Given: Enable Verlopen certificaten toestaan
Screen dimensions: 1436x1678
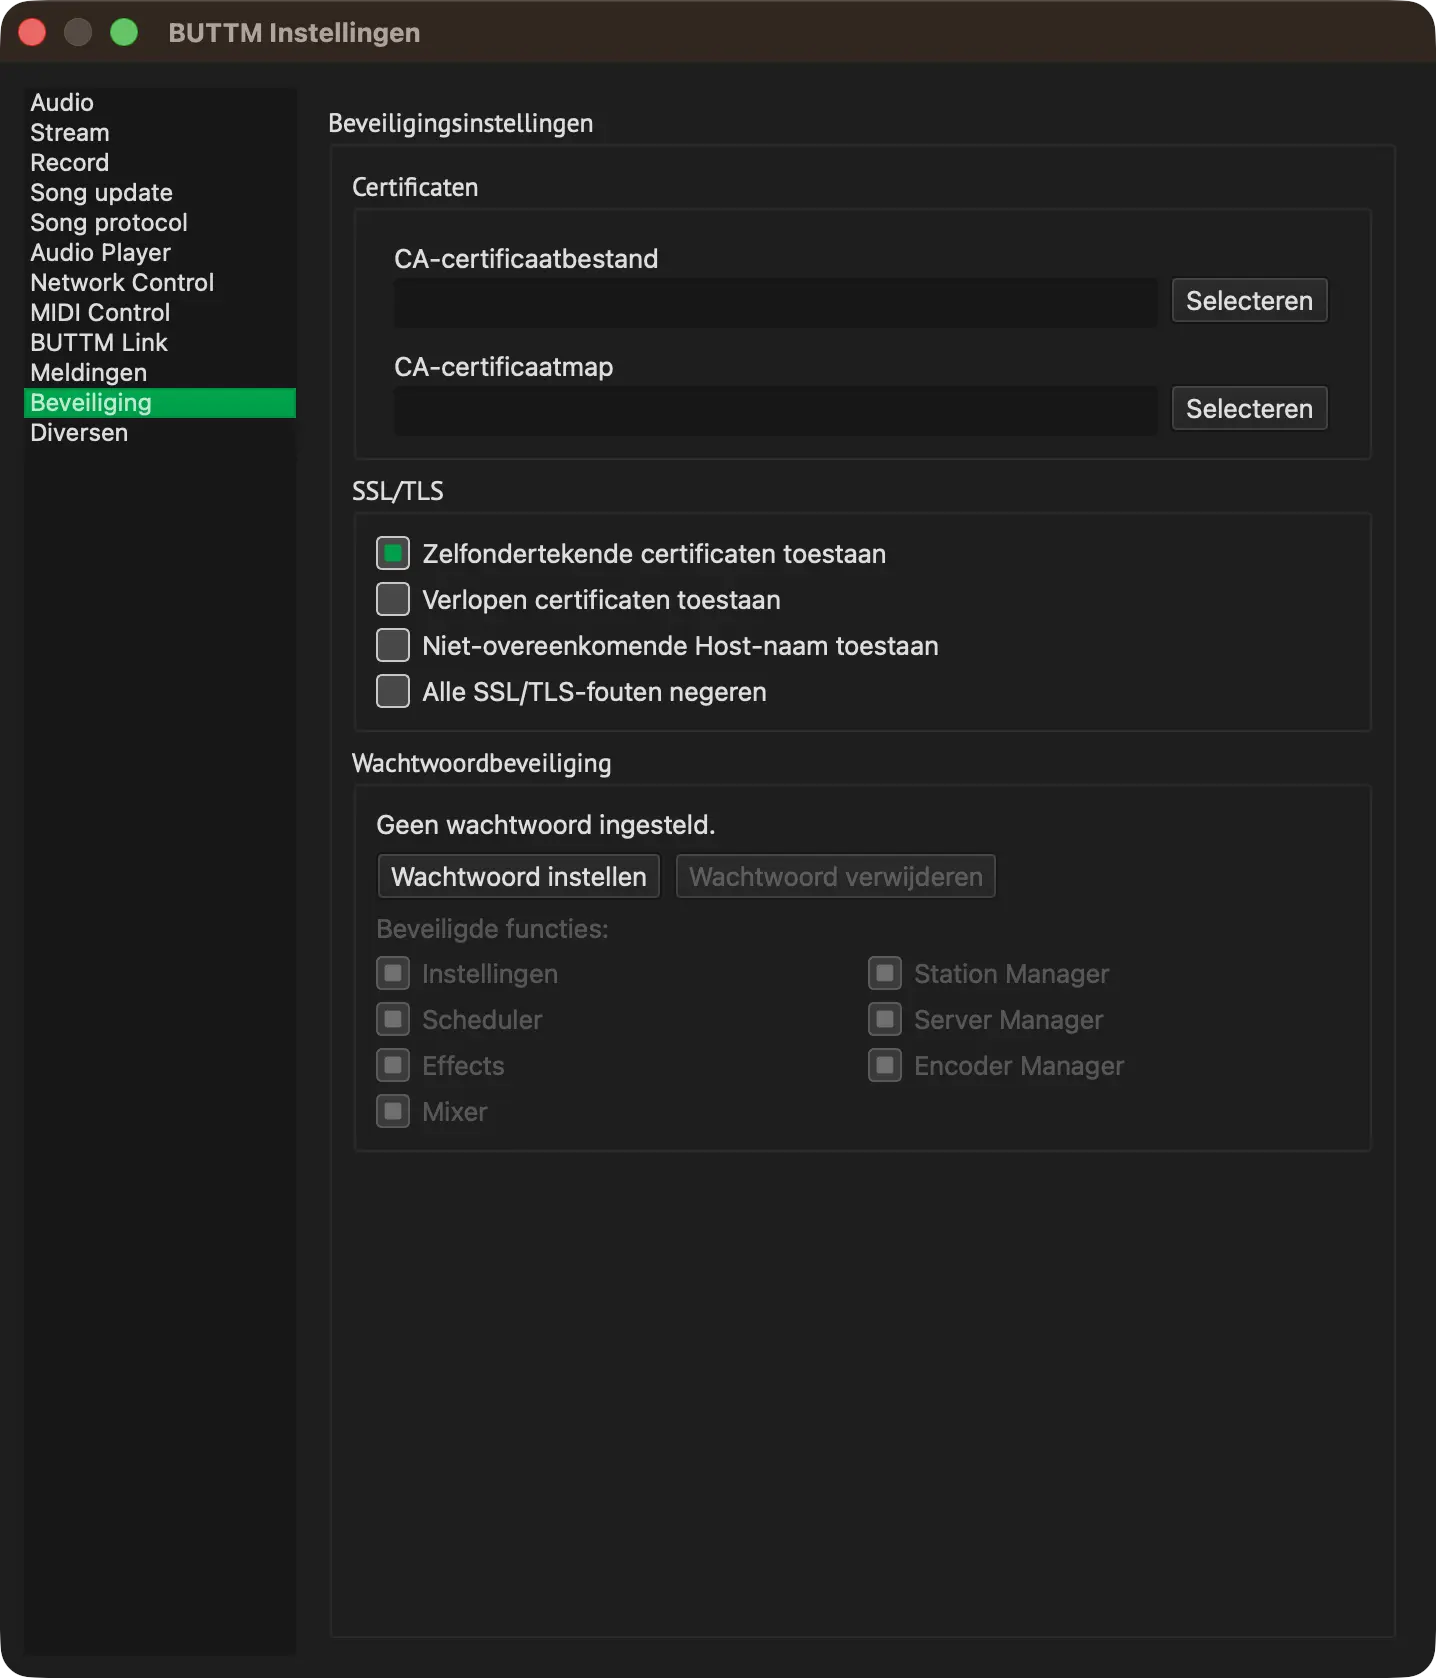Looking at the screenshot, I should coord(393,599).
